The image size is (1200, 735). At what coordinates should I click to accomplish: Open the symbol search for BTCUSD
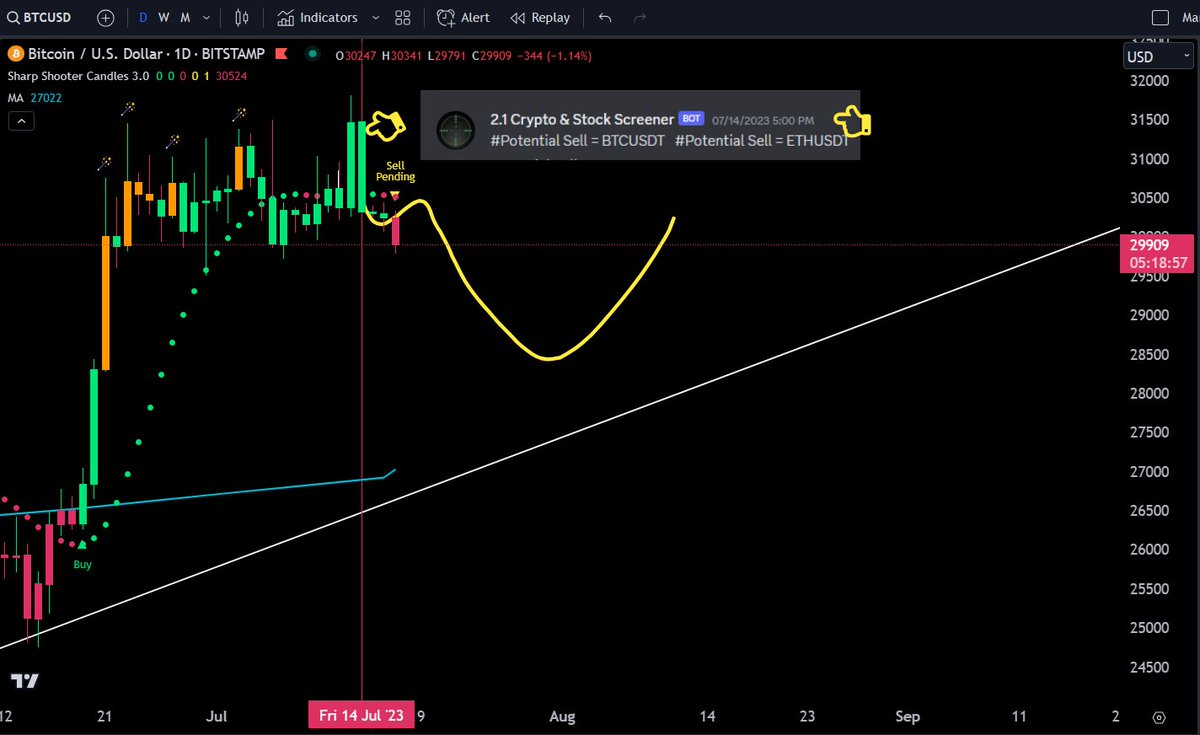40,17
